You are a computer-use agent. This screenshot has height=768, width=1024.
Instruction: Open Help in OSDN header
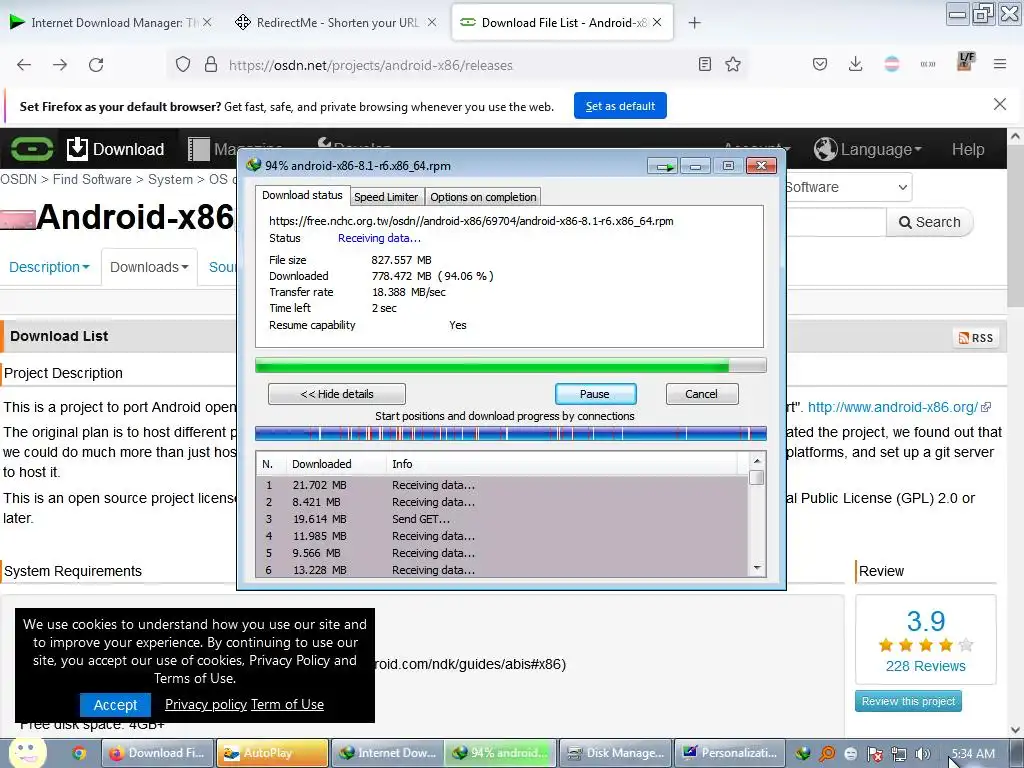click(968, 150)
